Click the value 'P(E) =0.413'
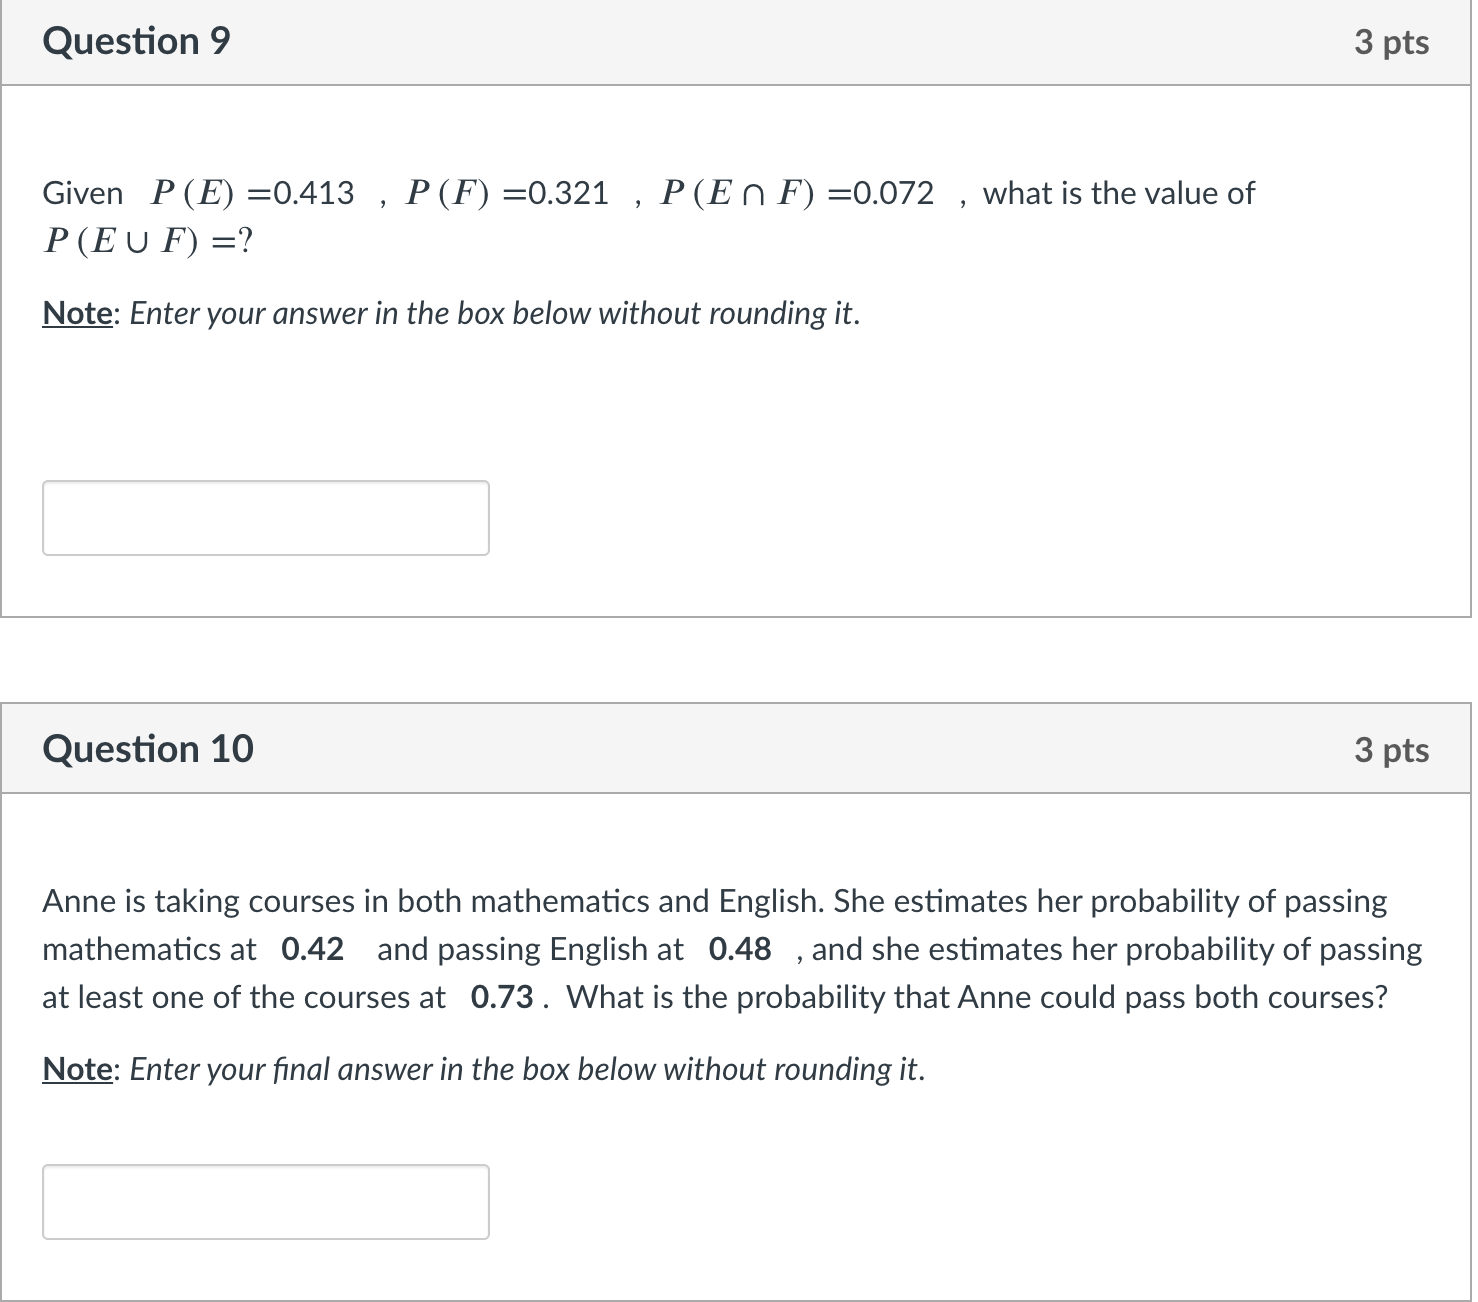This screenshot has height=1302, width=1478. [x=253, y=192]
